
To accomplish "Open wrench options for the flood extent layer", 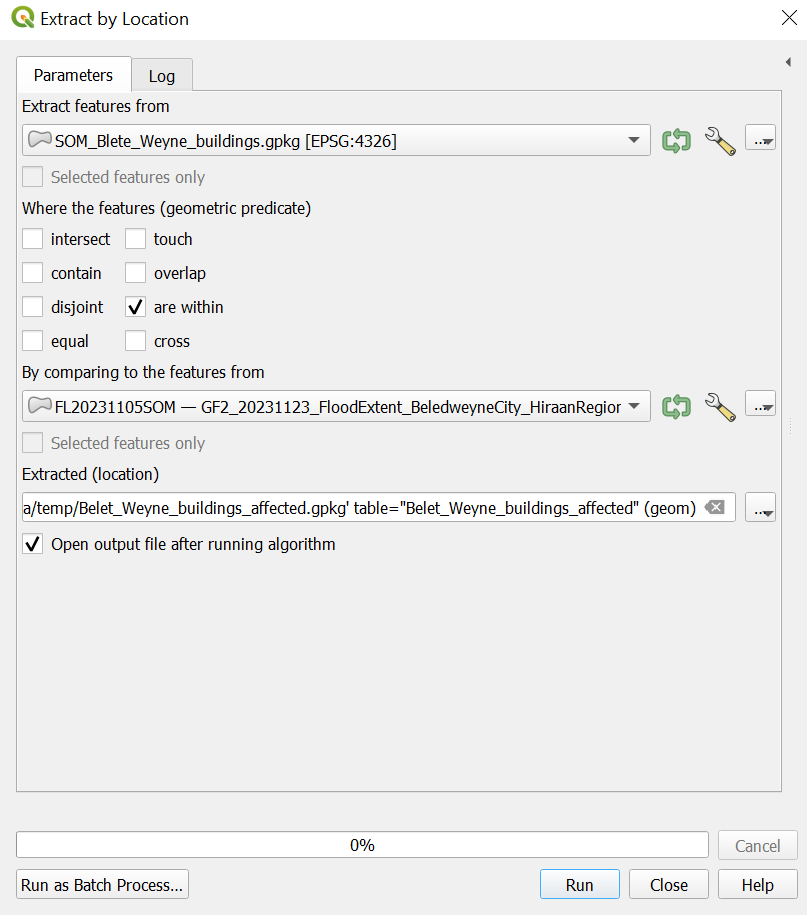I will point(720,407).
